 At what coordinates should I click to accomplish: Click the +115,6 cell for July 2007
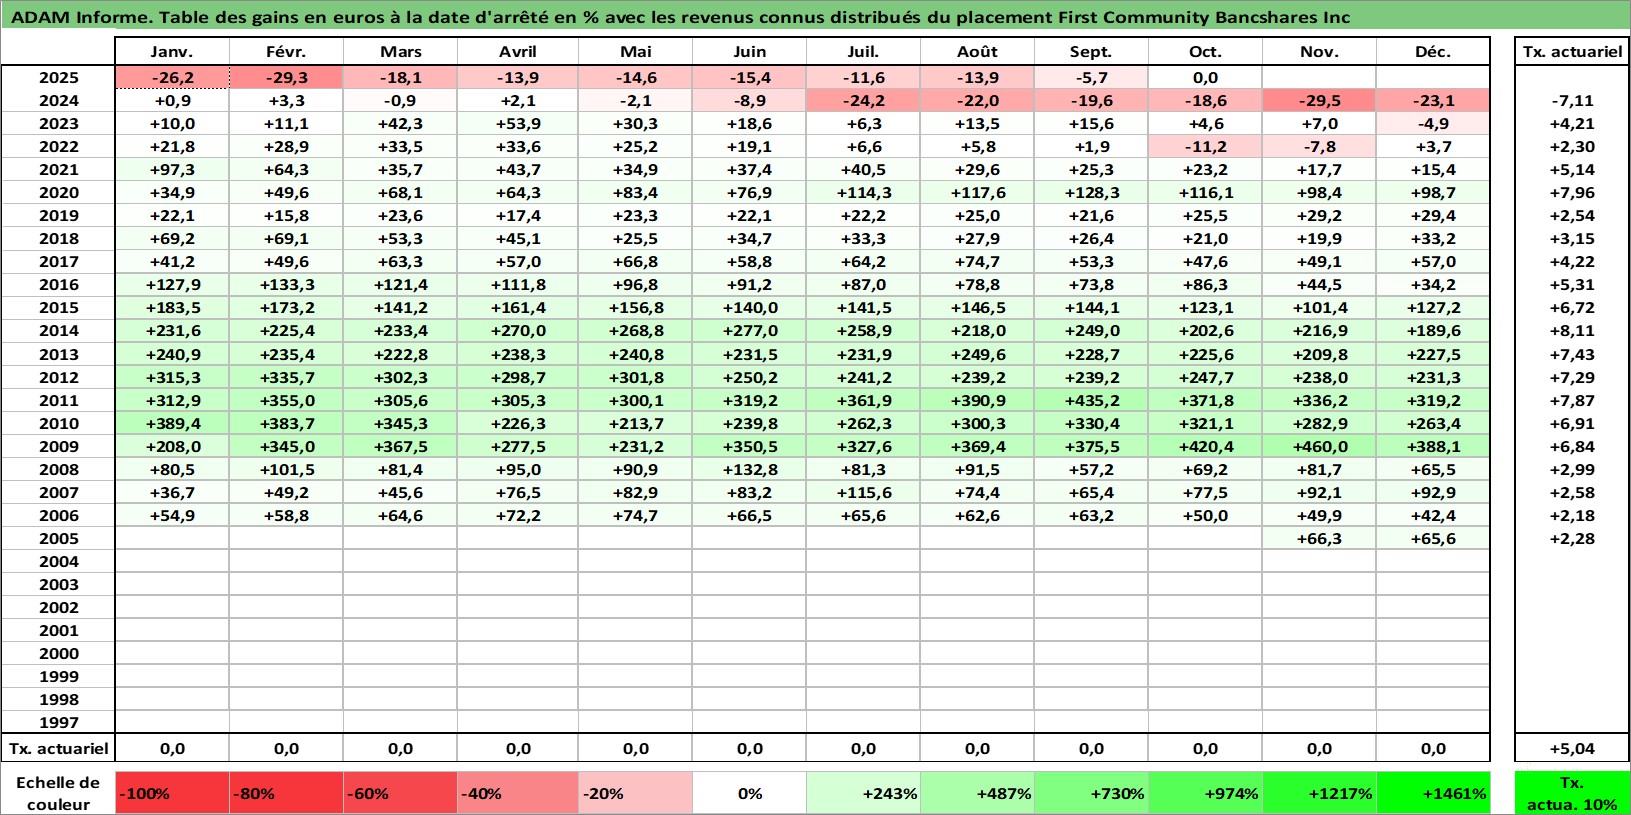[x=863, y=493]
